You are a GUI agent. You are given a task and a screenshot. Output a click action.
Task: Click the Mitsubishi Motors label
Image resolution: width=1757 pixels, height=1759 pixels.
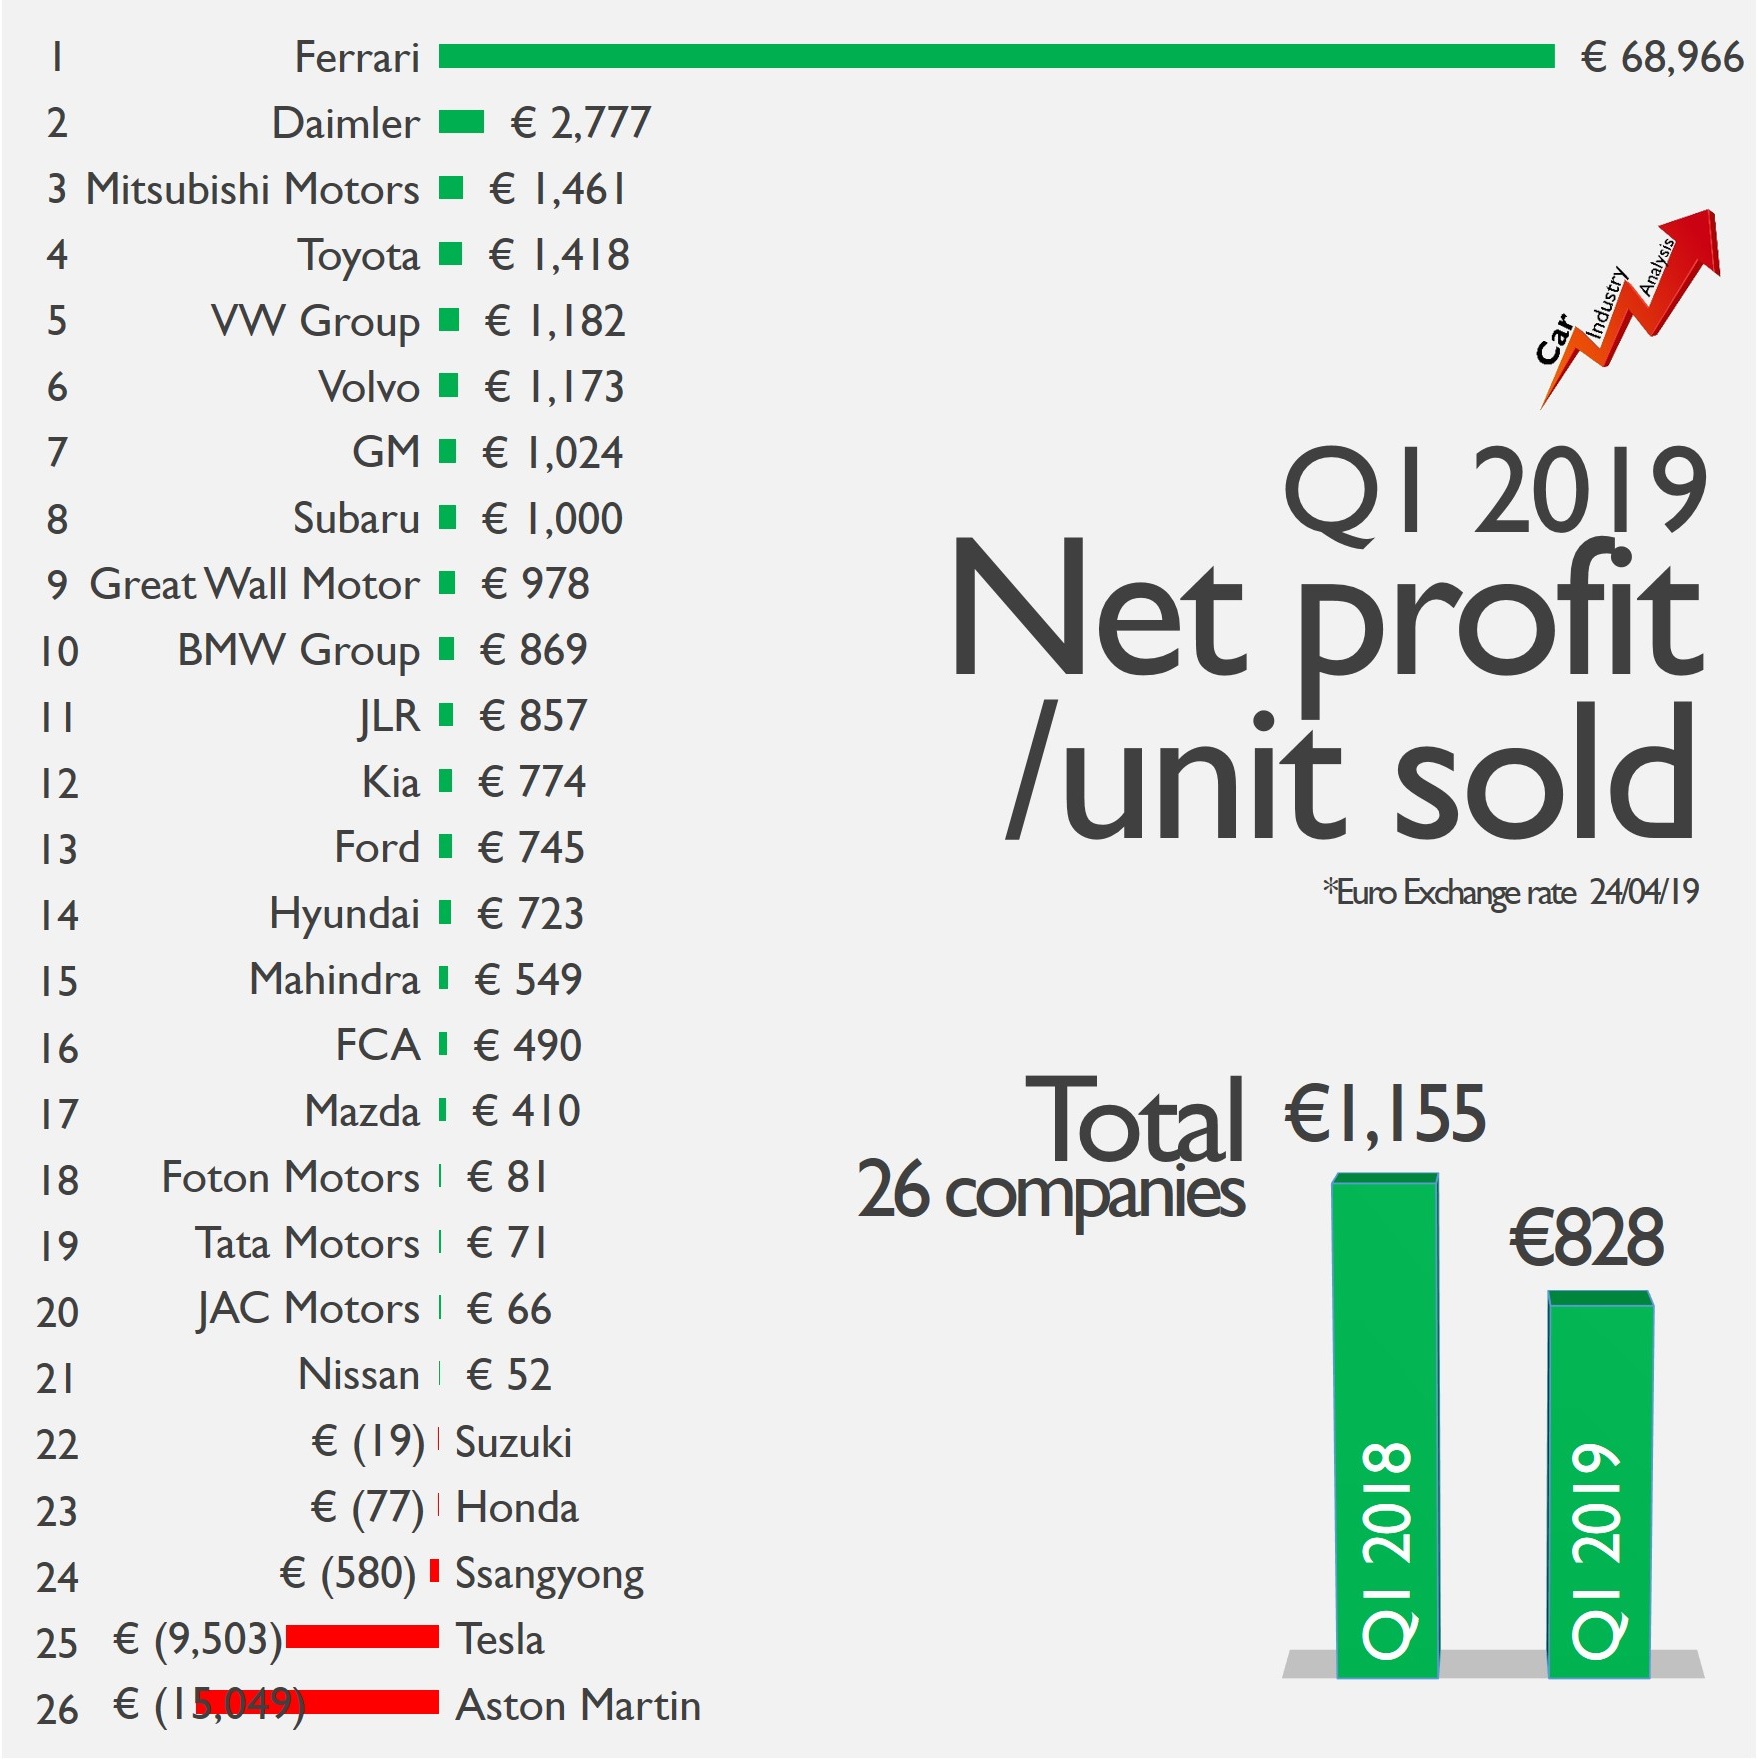coord(252,189)
